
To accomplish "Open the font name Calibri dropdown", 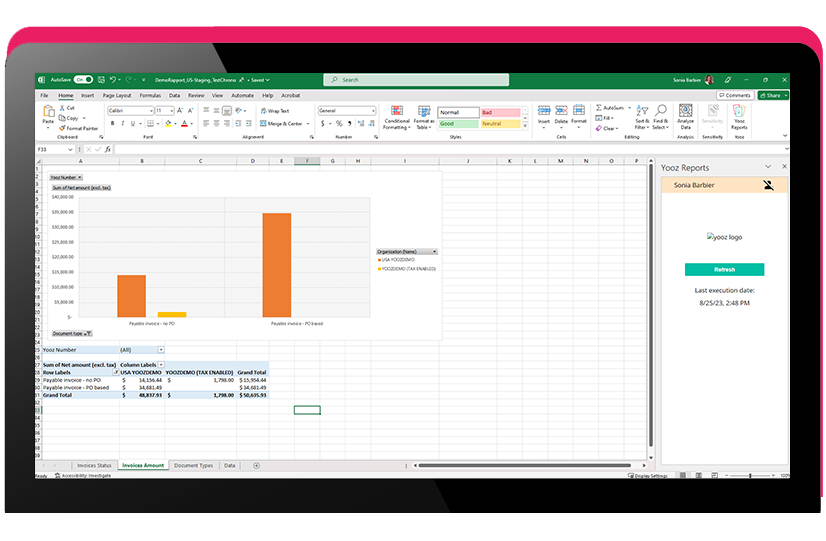I will coord(151,111).
